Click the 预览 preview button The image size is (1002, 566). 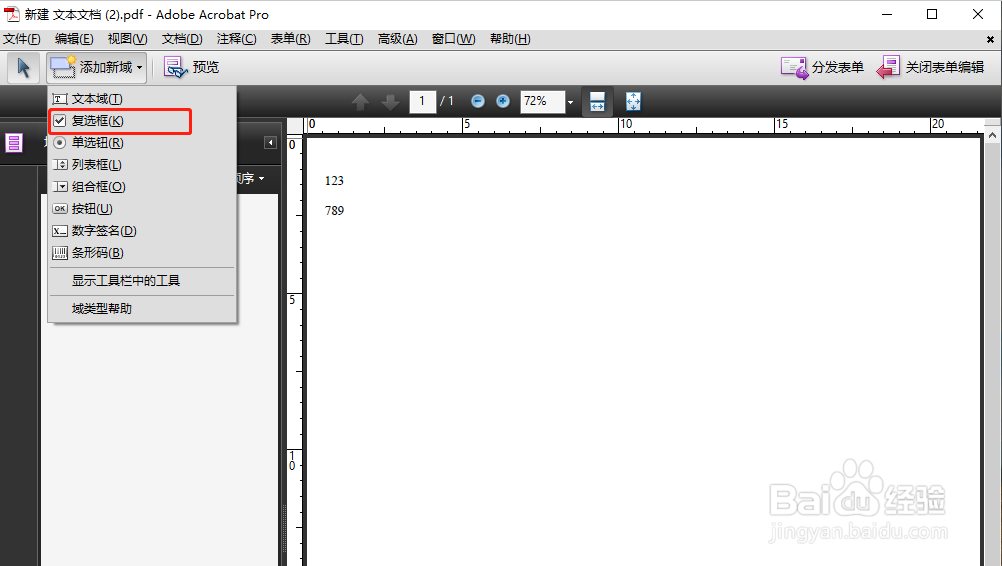click(191, 68)
